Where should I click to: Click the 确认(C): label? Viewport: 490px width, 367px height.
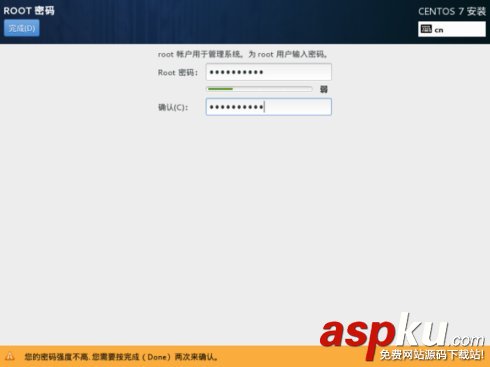coord(173,107)
